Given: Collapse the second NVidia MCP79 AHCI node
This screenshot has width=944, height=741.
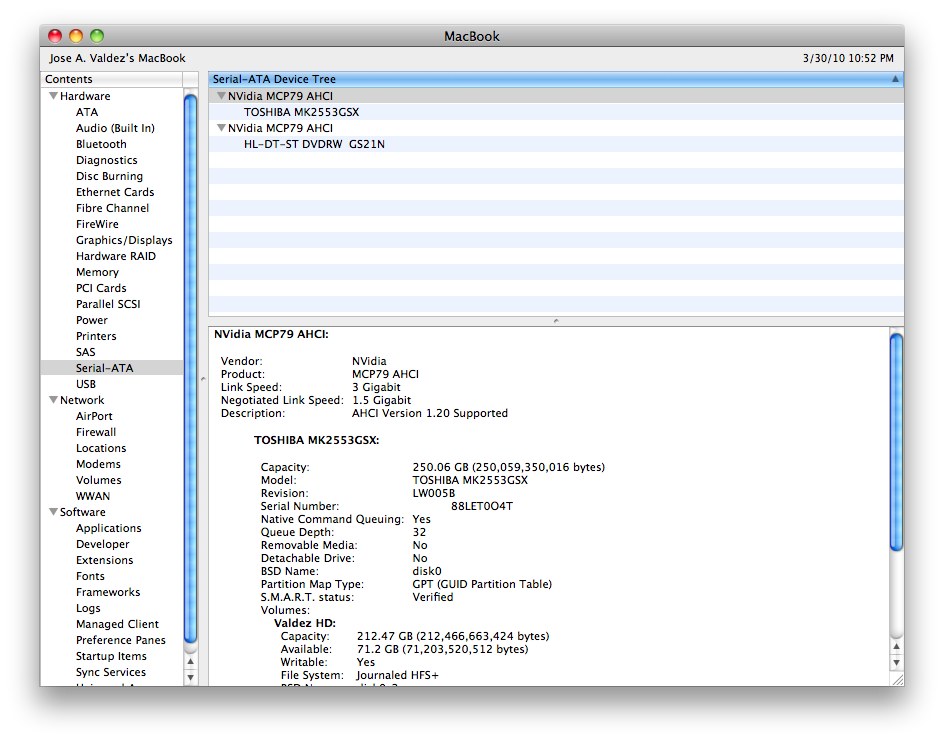Looking at the screenshot, I should (x=221, y=128).
